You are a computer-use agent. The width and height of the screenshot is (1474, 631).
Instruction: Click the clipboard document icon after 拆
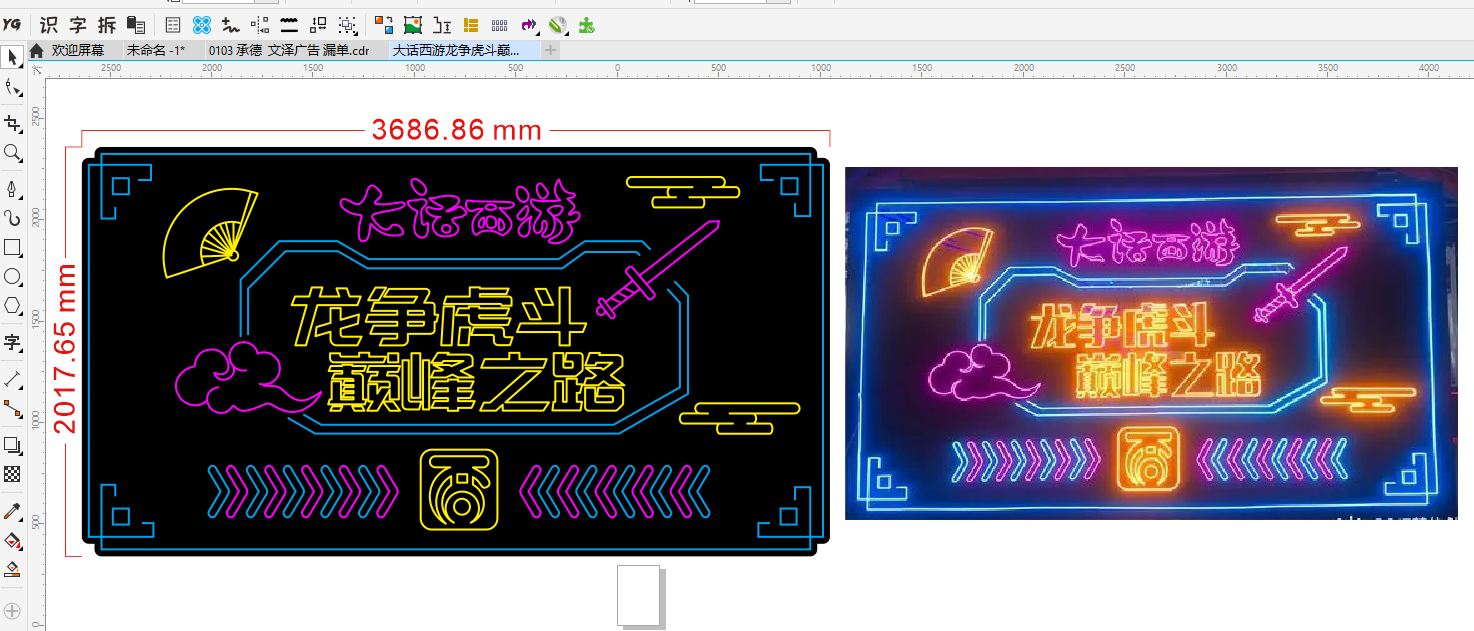point(137,25)
